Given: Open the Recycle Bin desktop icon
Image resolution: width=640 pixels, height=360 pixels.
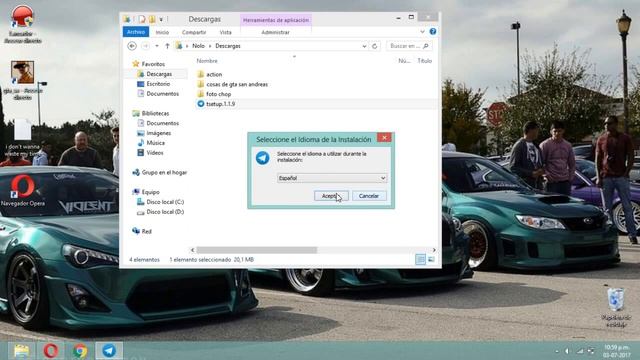Looking at the screenshot, I should point(616,307).
